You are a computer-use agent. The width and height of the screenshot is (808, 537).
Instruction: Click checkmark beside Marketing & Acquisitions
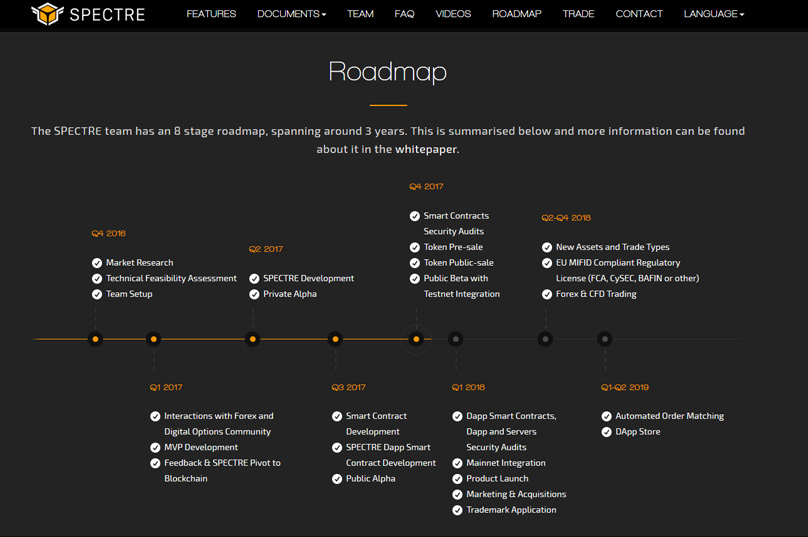point(457,495)
